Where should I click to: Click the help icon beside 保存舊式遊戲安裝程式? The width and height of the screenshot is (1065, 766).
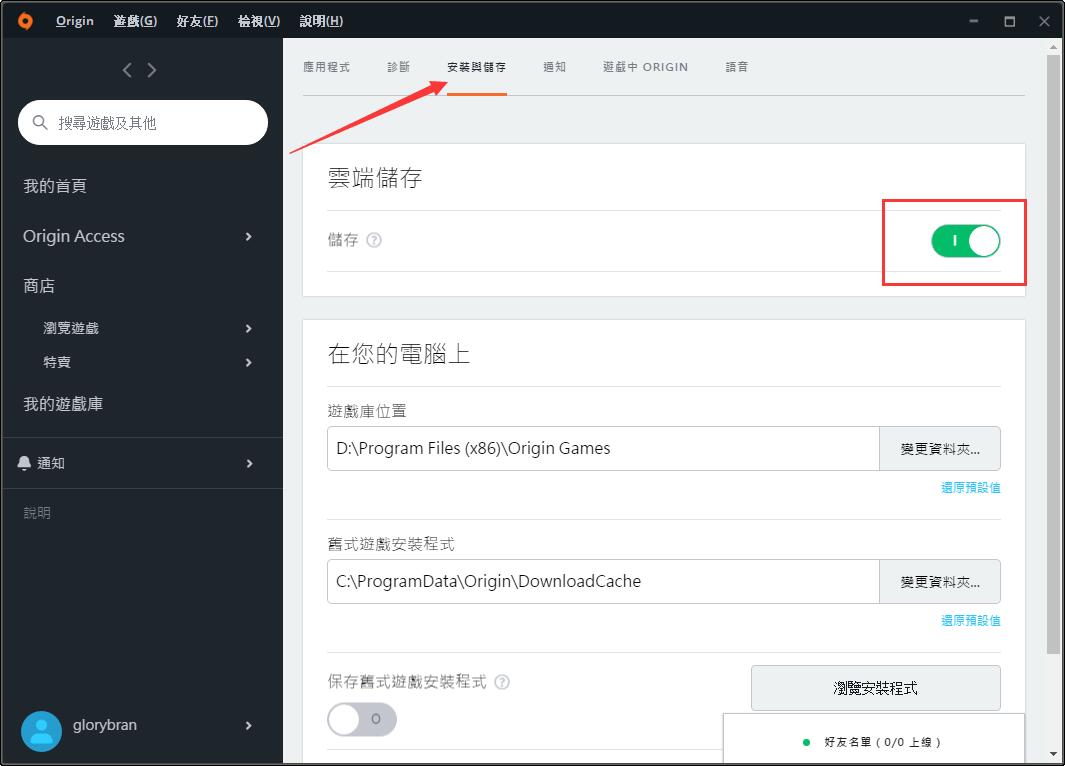502,682
